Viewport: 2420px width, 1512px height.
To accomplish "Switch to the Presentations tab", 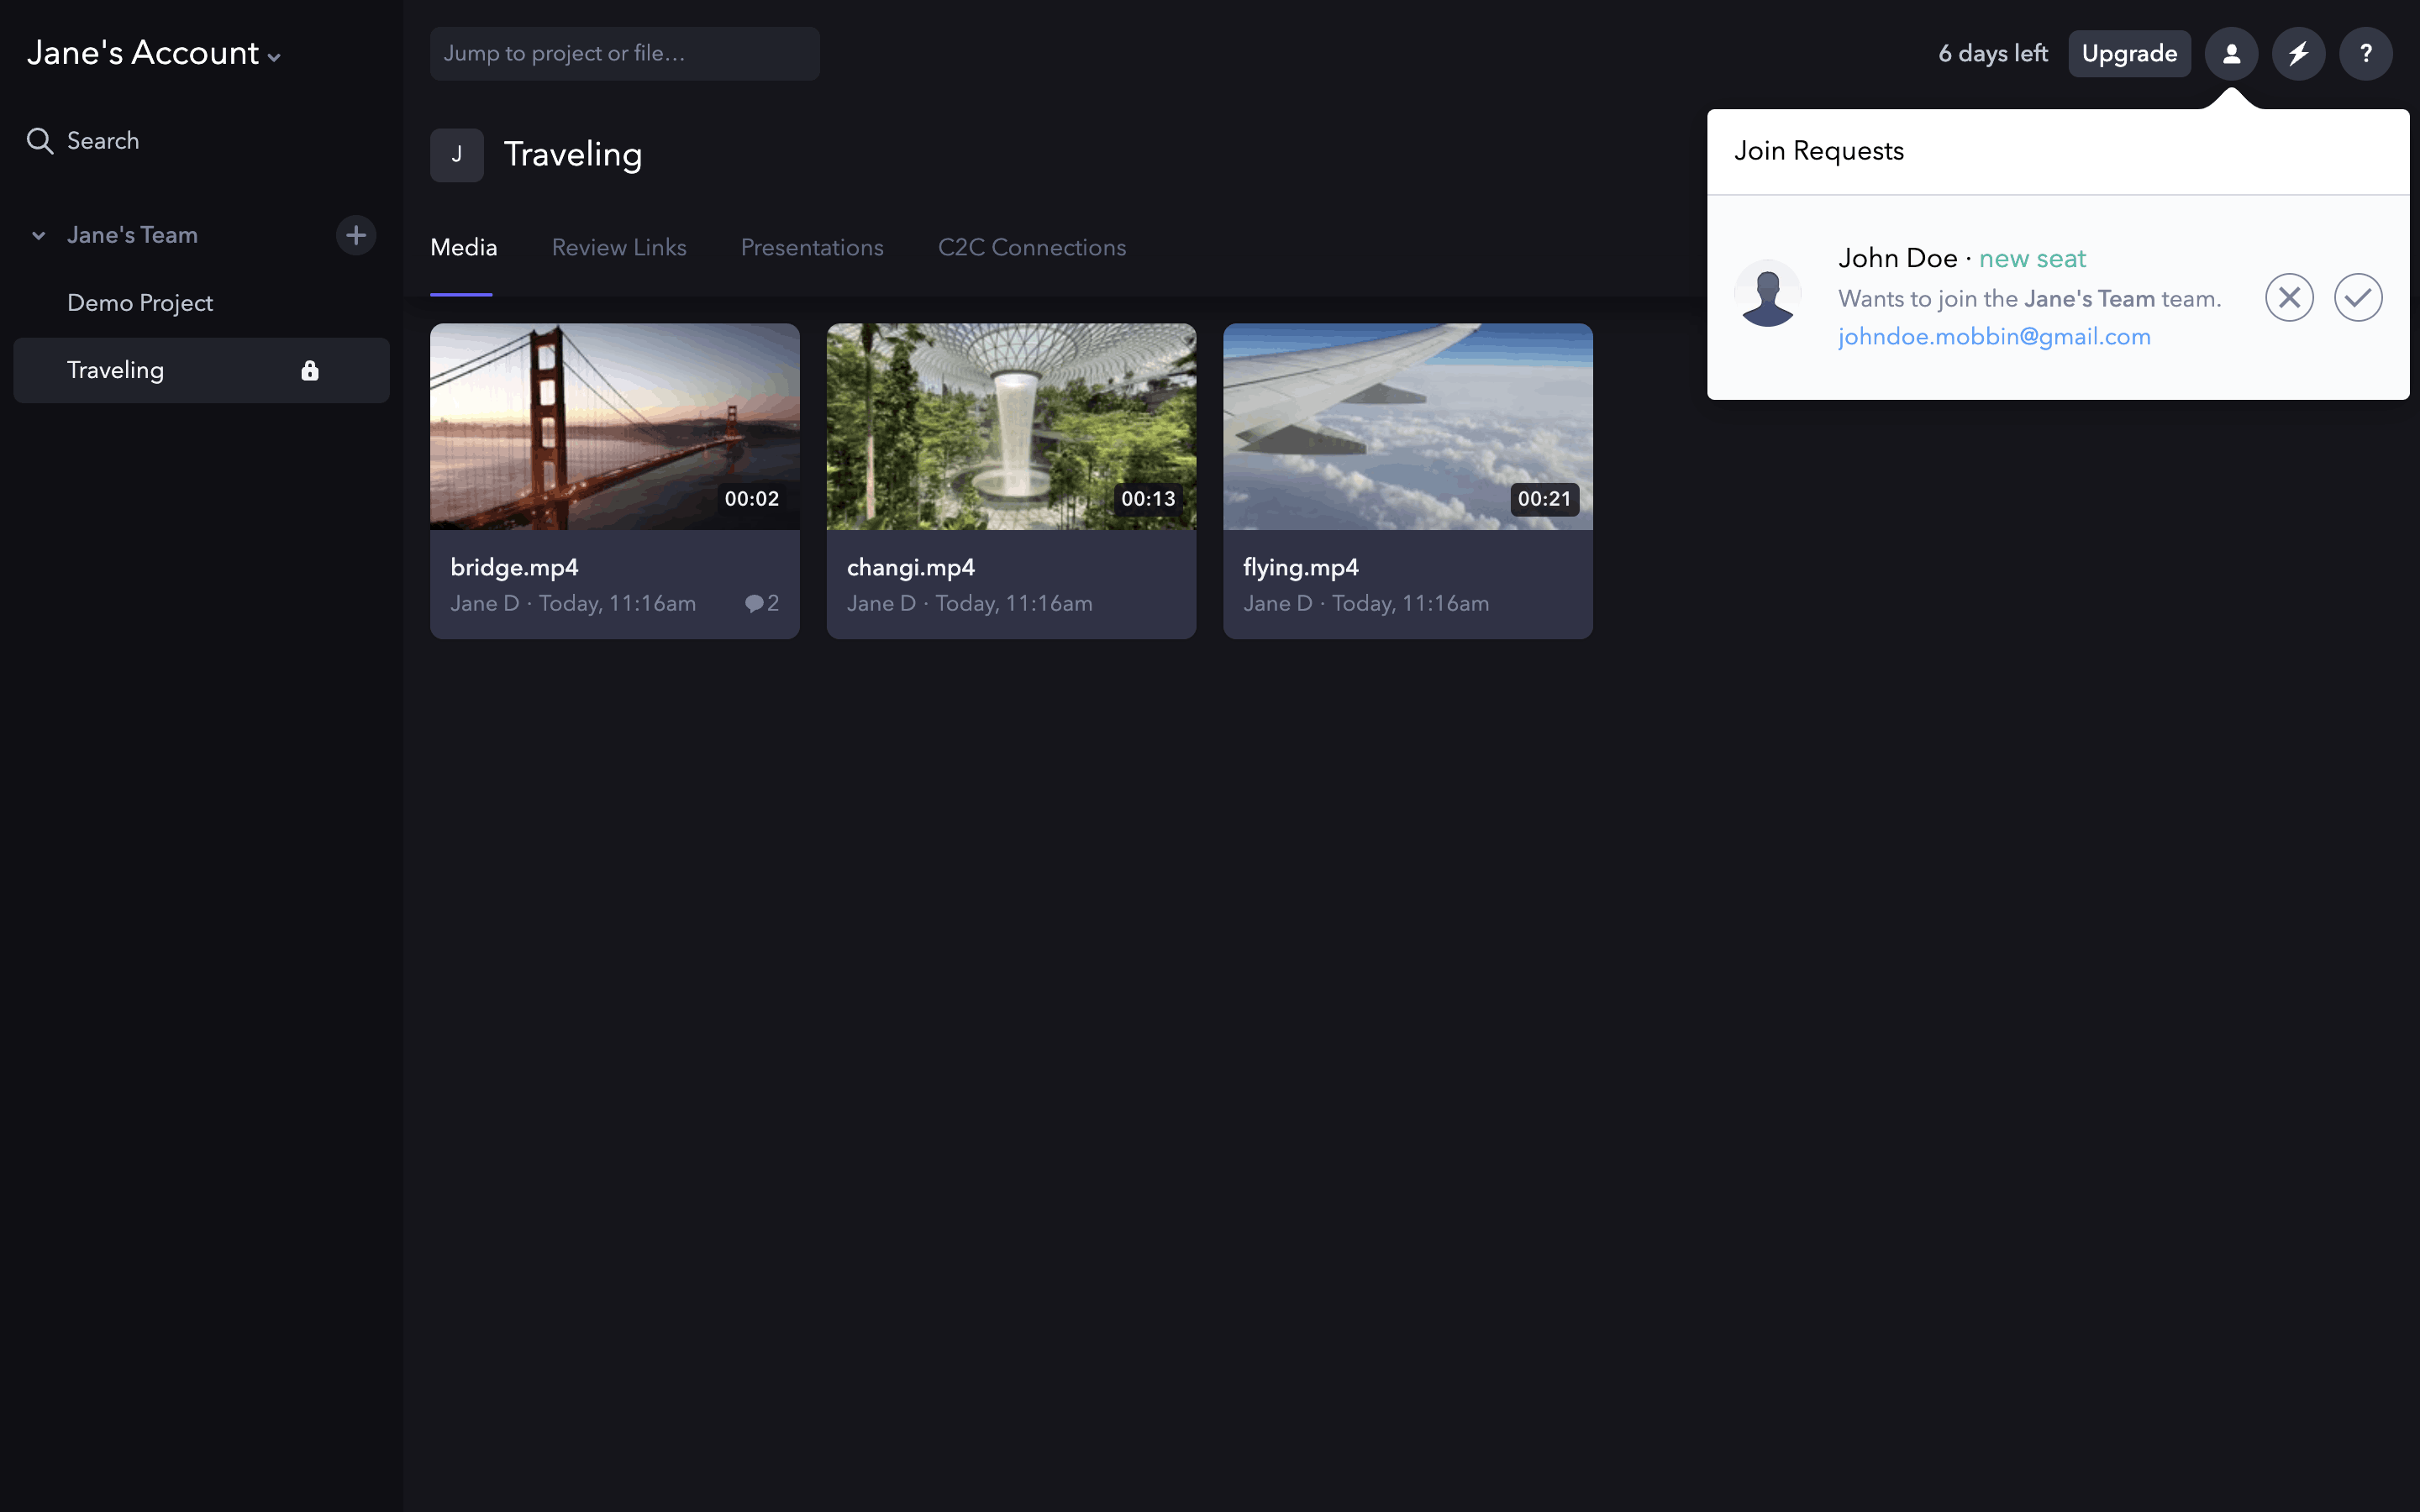I will (x=812, y=248).
